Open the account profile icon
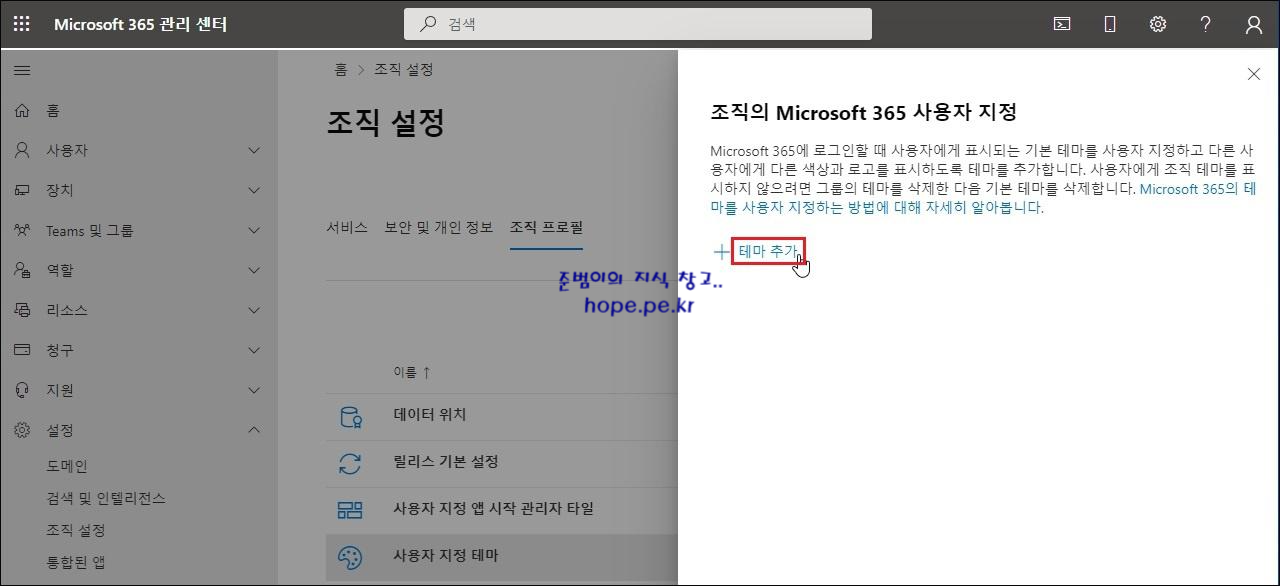Screen dimensions: 1280x586 tap(1254, 24)
